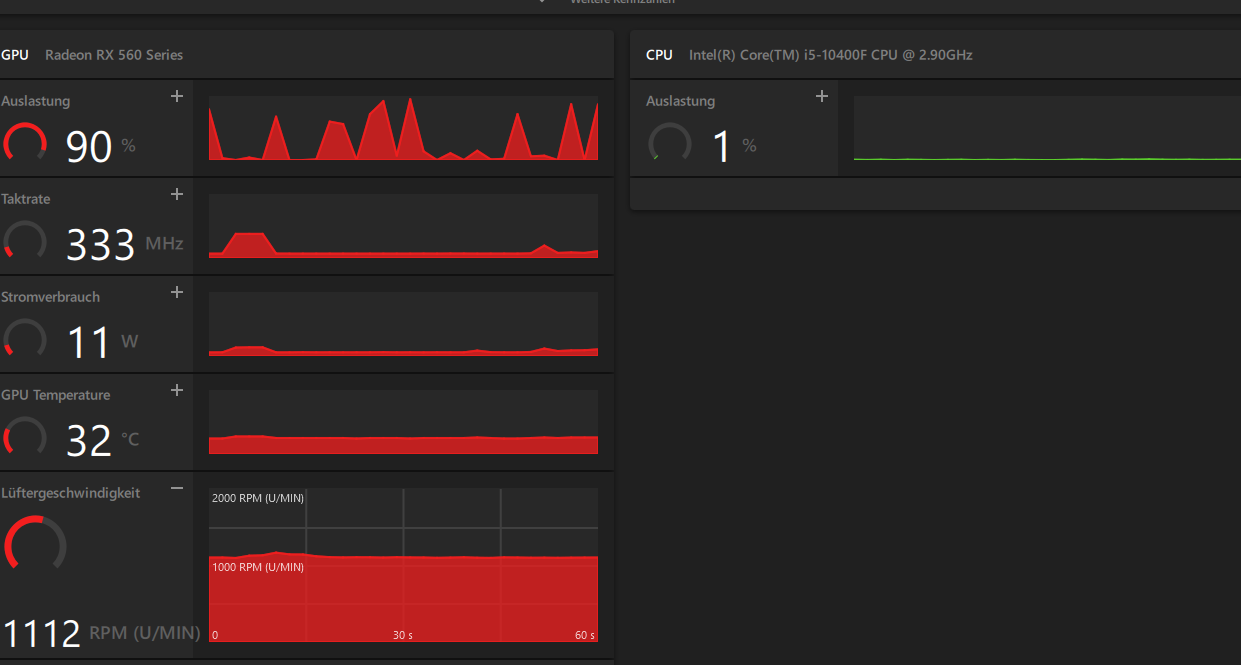Viewport: 1241px width, 665px height.
Task: Click the Stromverbrauch metric label
Action: coord(51,297)
